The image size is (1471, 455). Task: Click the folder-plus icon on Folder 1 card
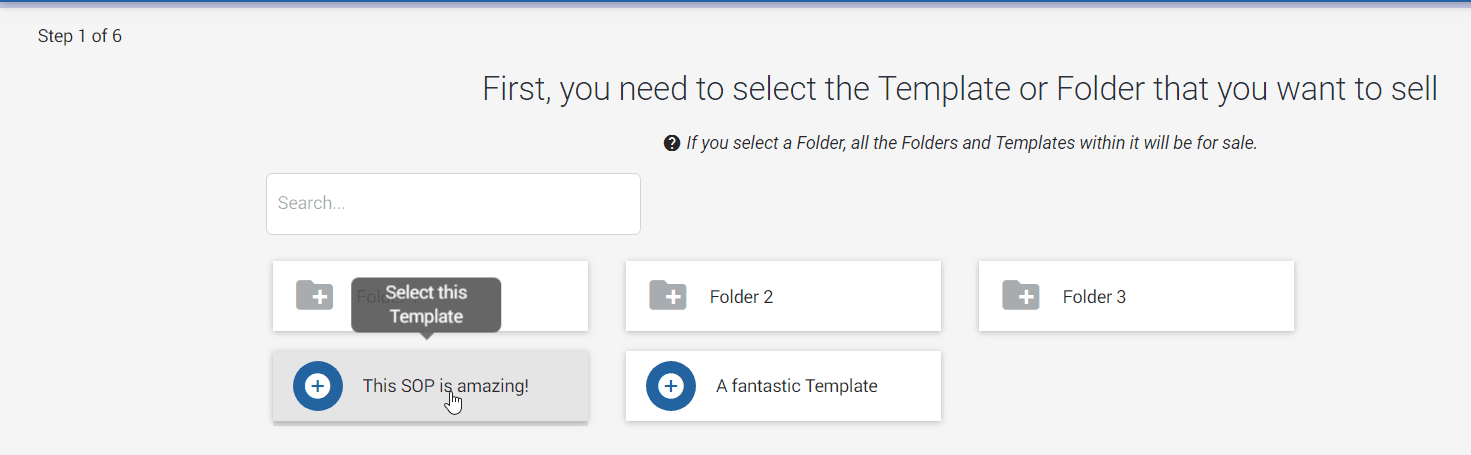coord(315,295)
